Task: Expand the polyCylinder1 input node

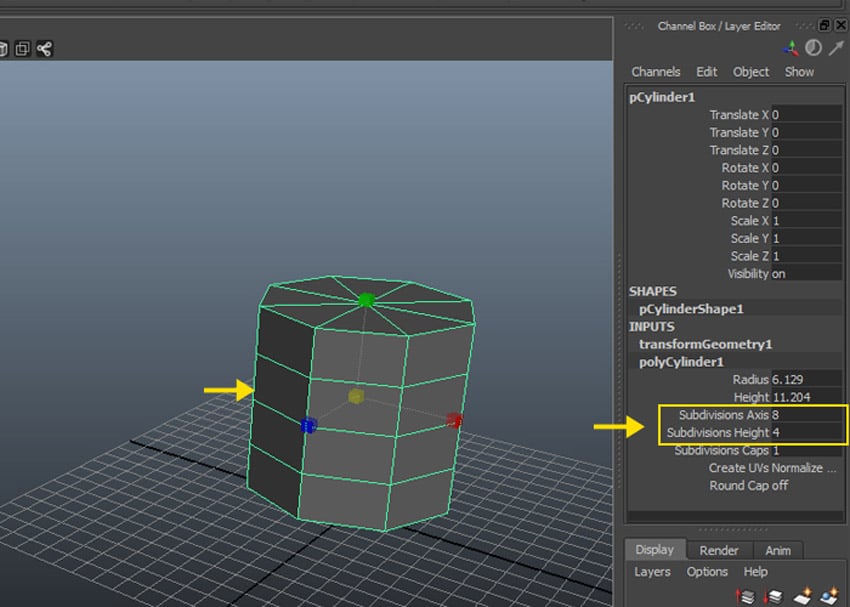Action: pos(680,362)
